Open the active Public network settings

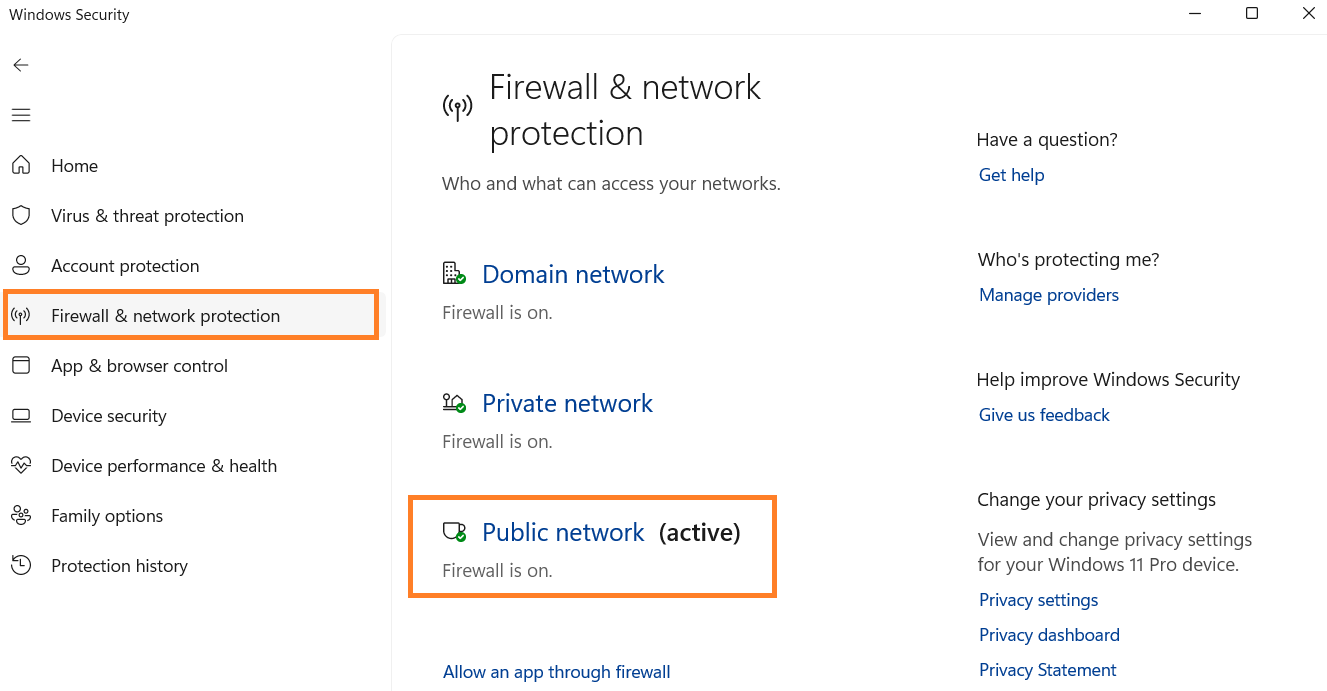click(563, 533)
